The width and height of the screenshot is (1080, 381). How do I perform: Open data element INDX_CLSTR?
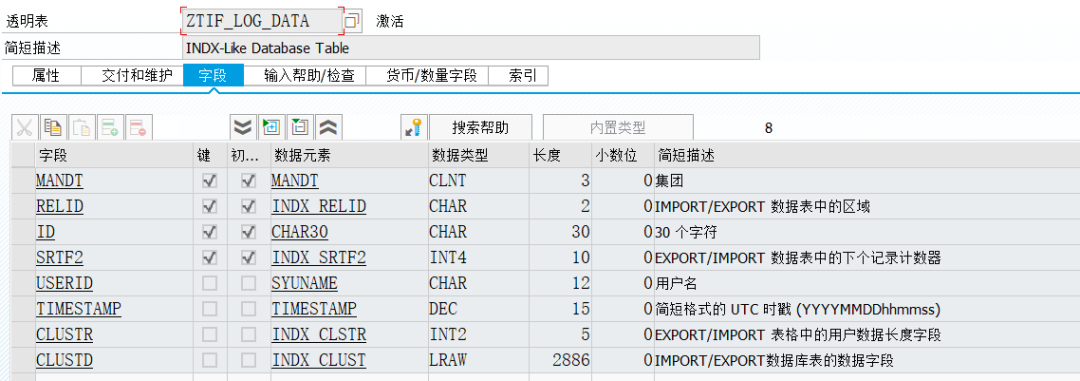pyautogui.click(x=319, y=335)
